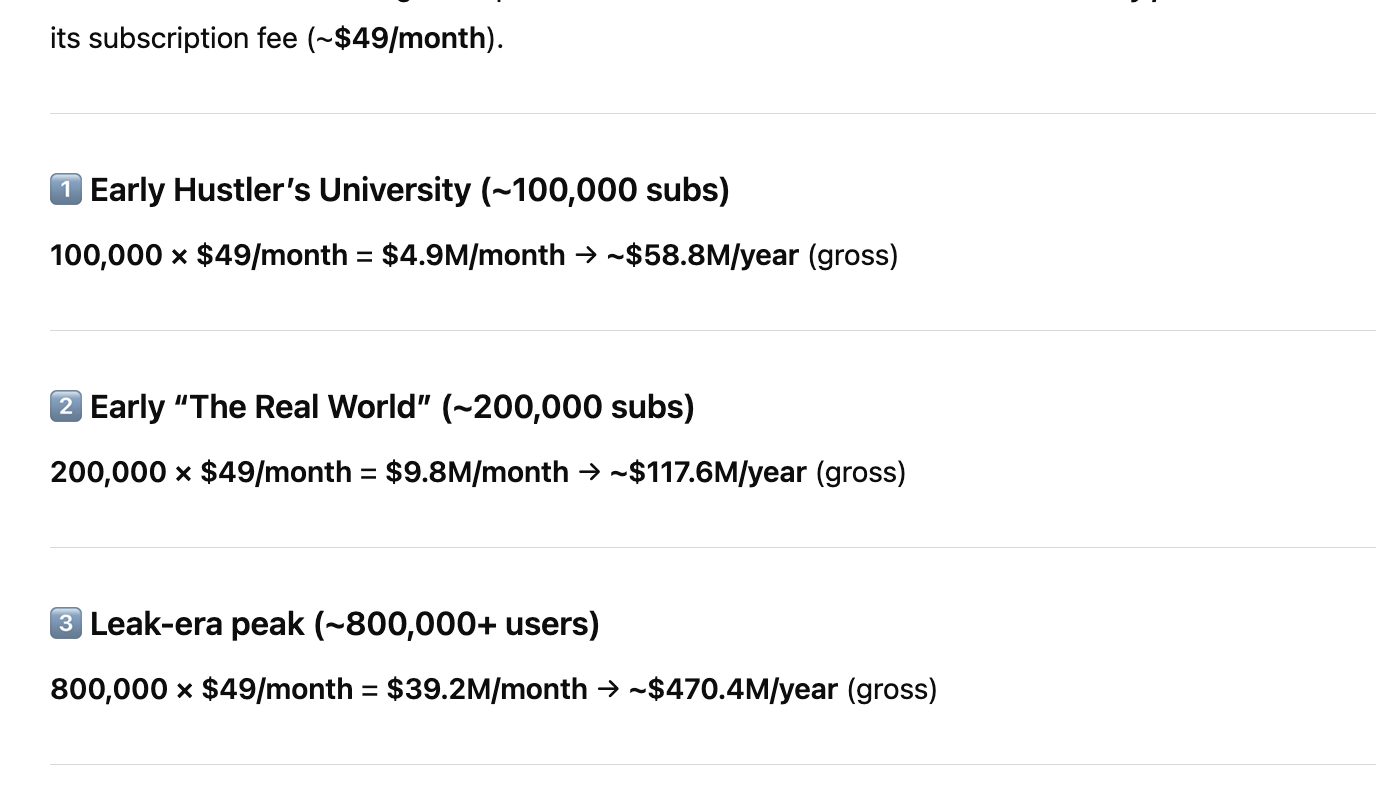Click the number 1 keycap emoji icon

point(65,189)
